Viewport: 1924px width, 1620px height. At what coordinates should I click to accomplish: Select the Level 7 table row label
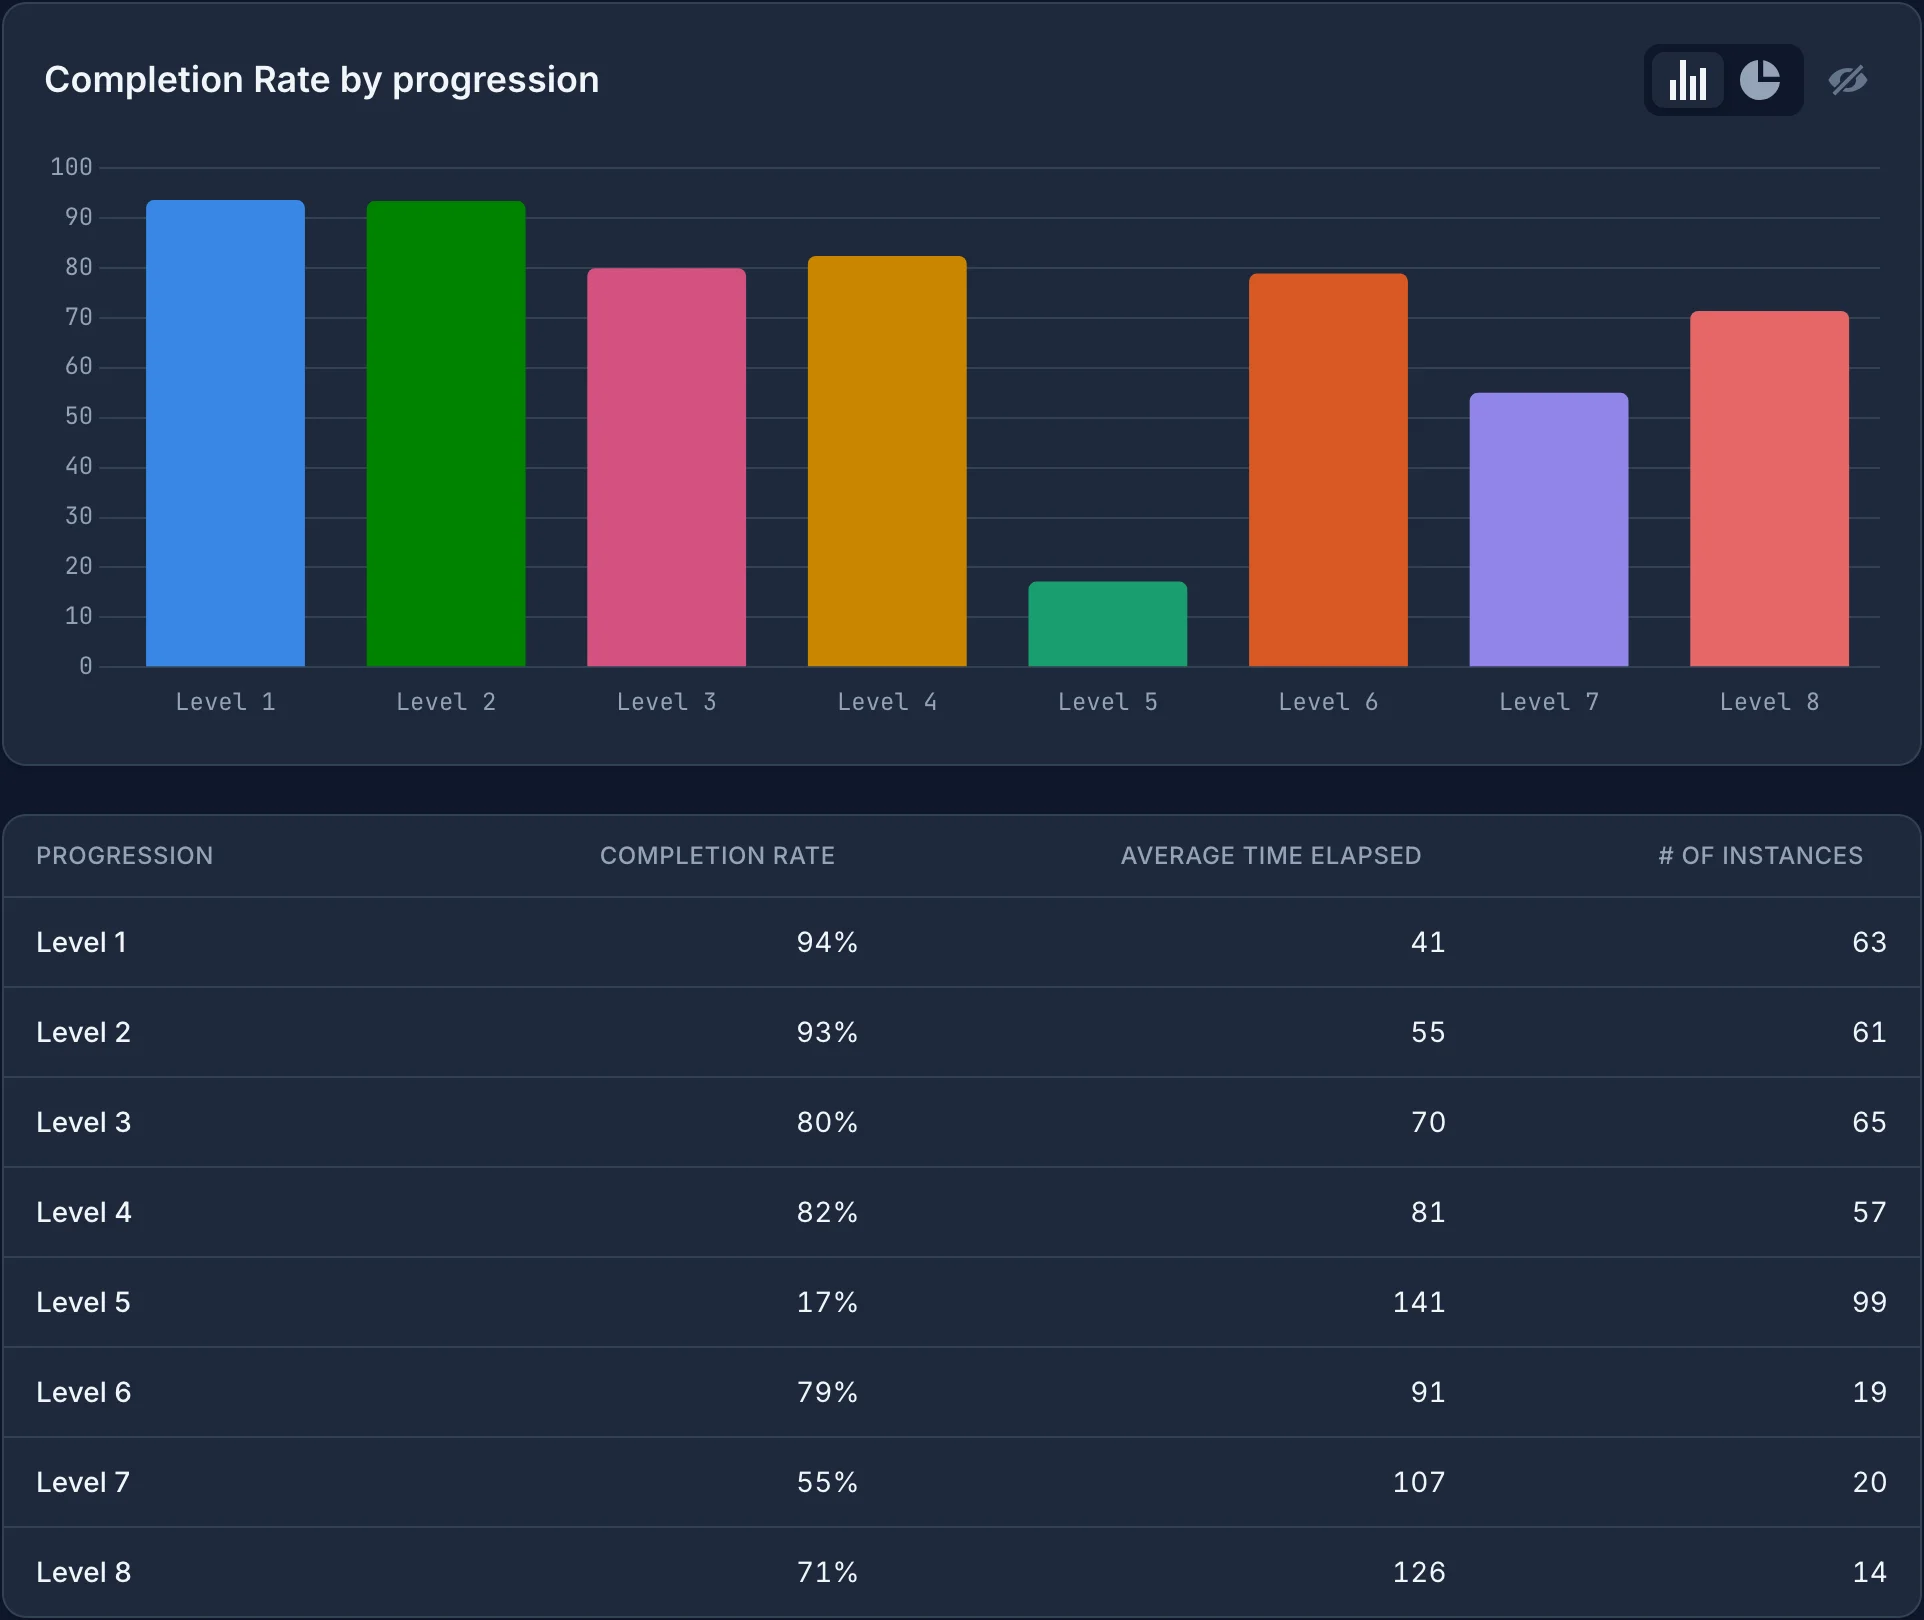pyautogui.click(x=84, y=1482)
